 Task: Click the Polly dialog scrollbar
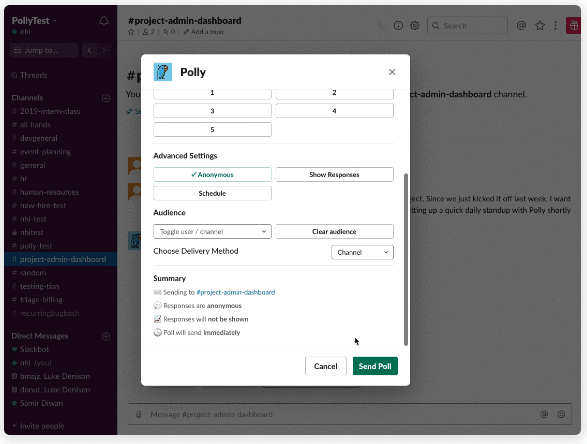tap(406, 259)
